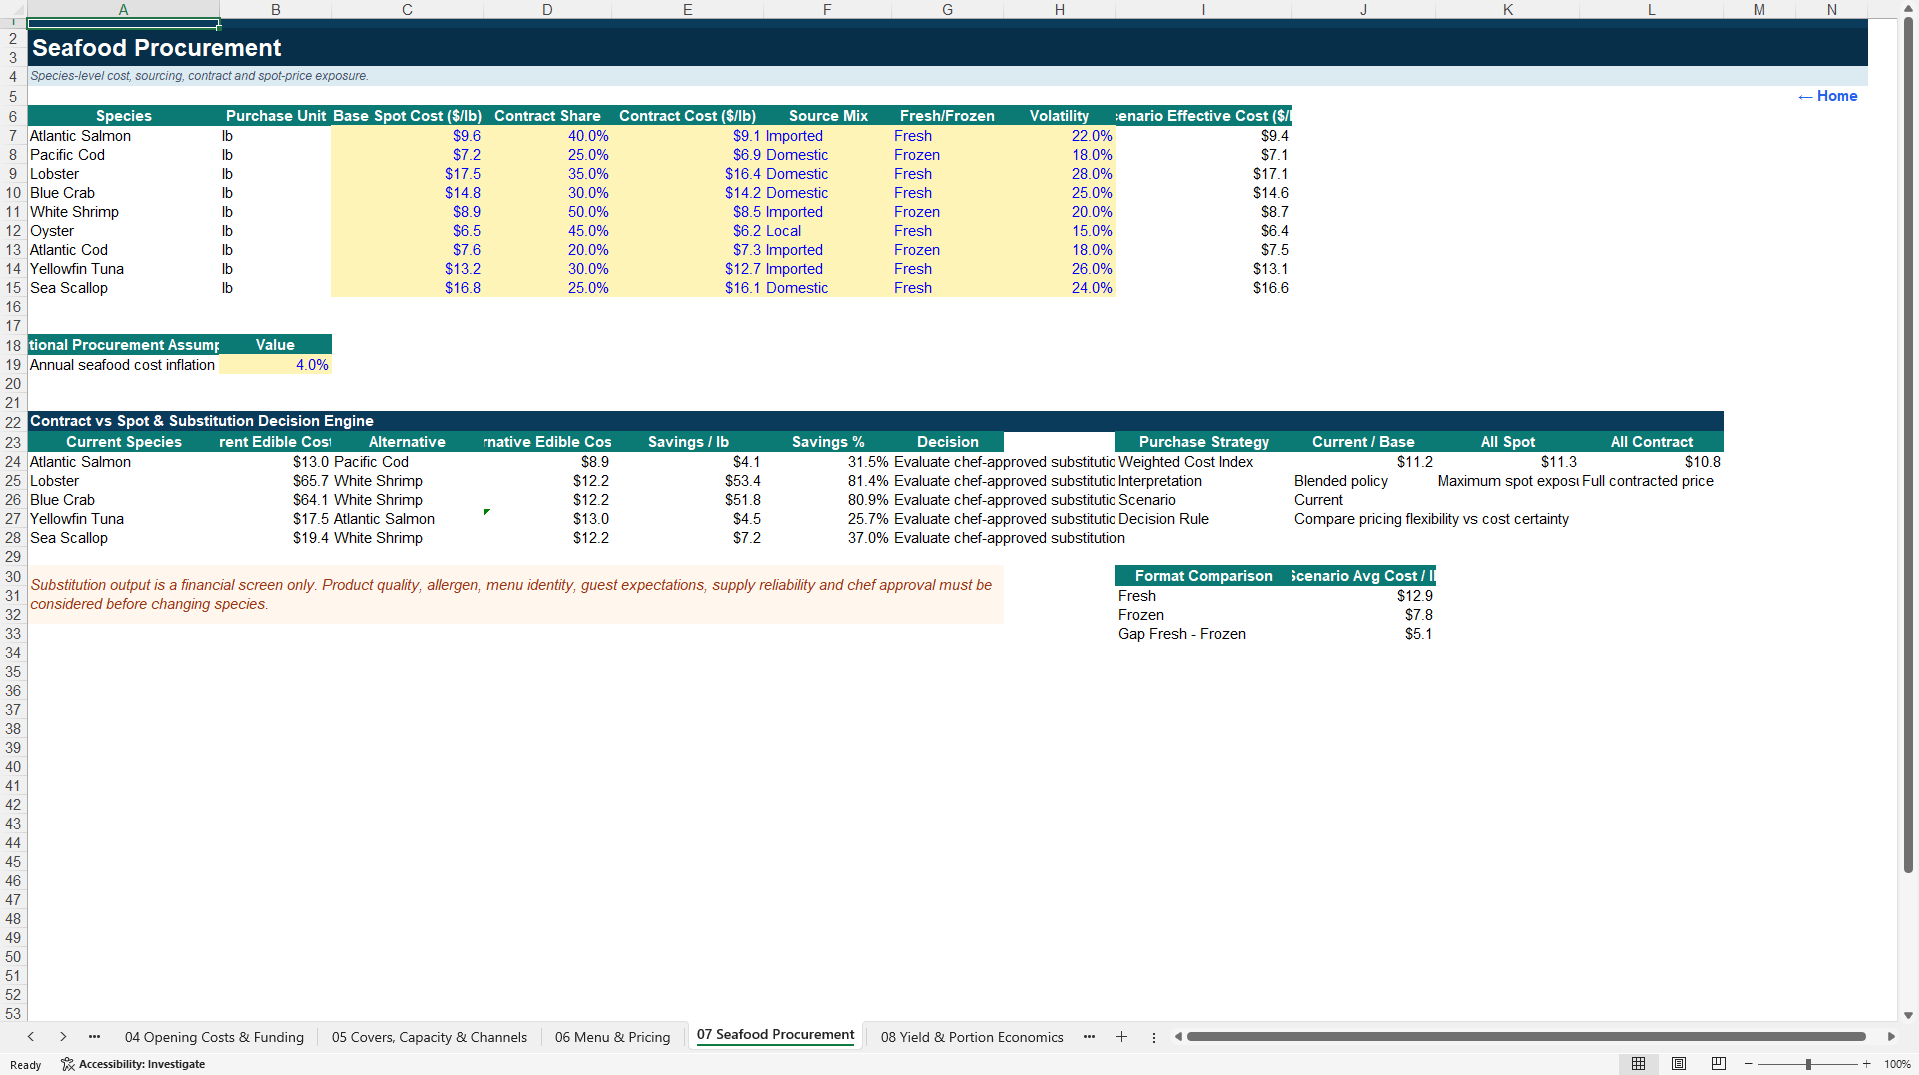Click Fresh average cost $12.9
This screenshot has width=1919, height=1075.
tap(1363, 596)
